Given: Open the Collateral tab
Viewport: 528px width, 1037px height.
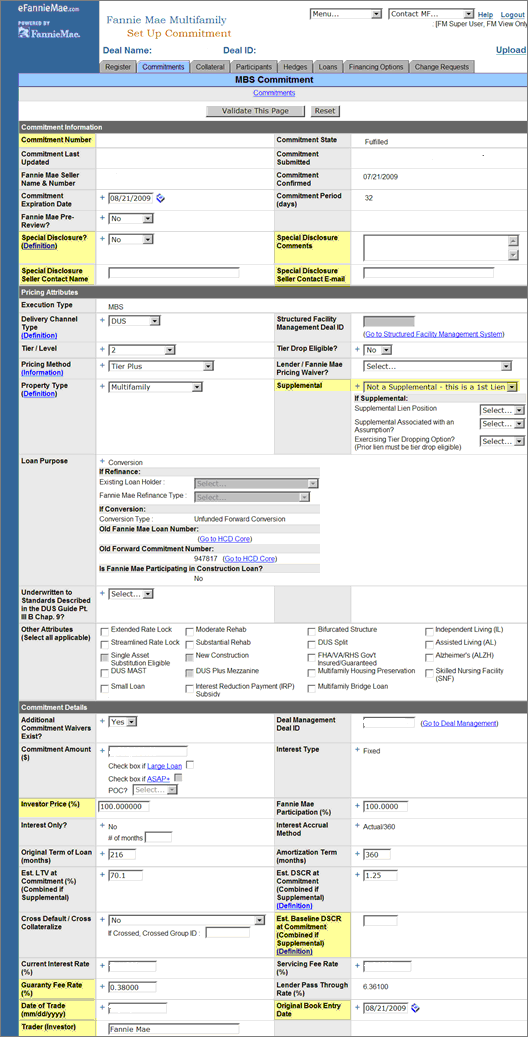Looking at the screenshot, I should point(210,67).
